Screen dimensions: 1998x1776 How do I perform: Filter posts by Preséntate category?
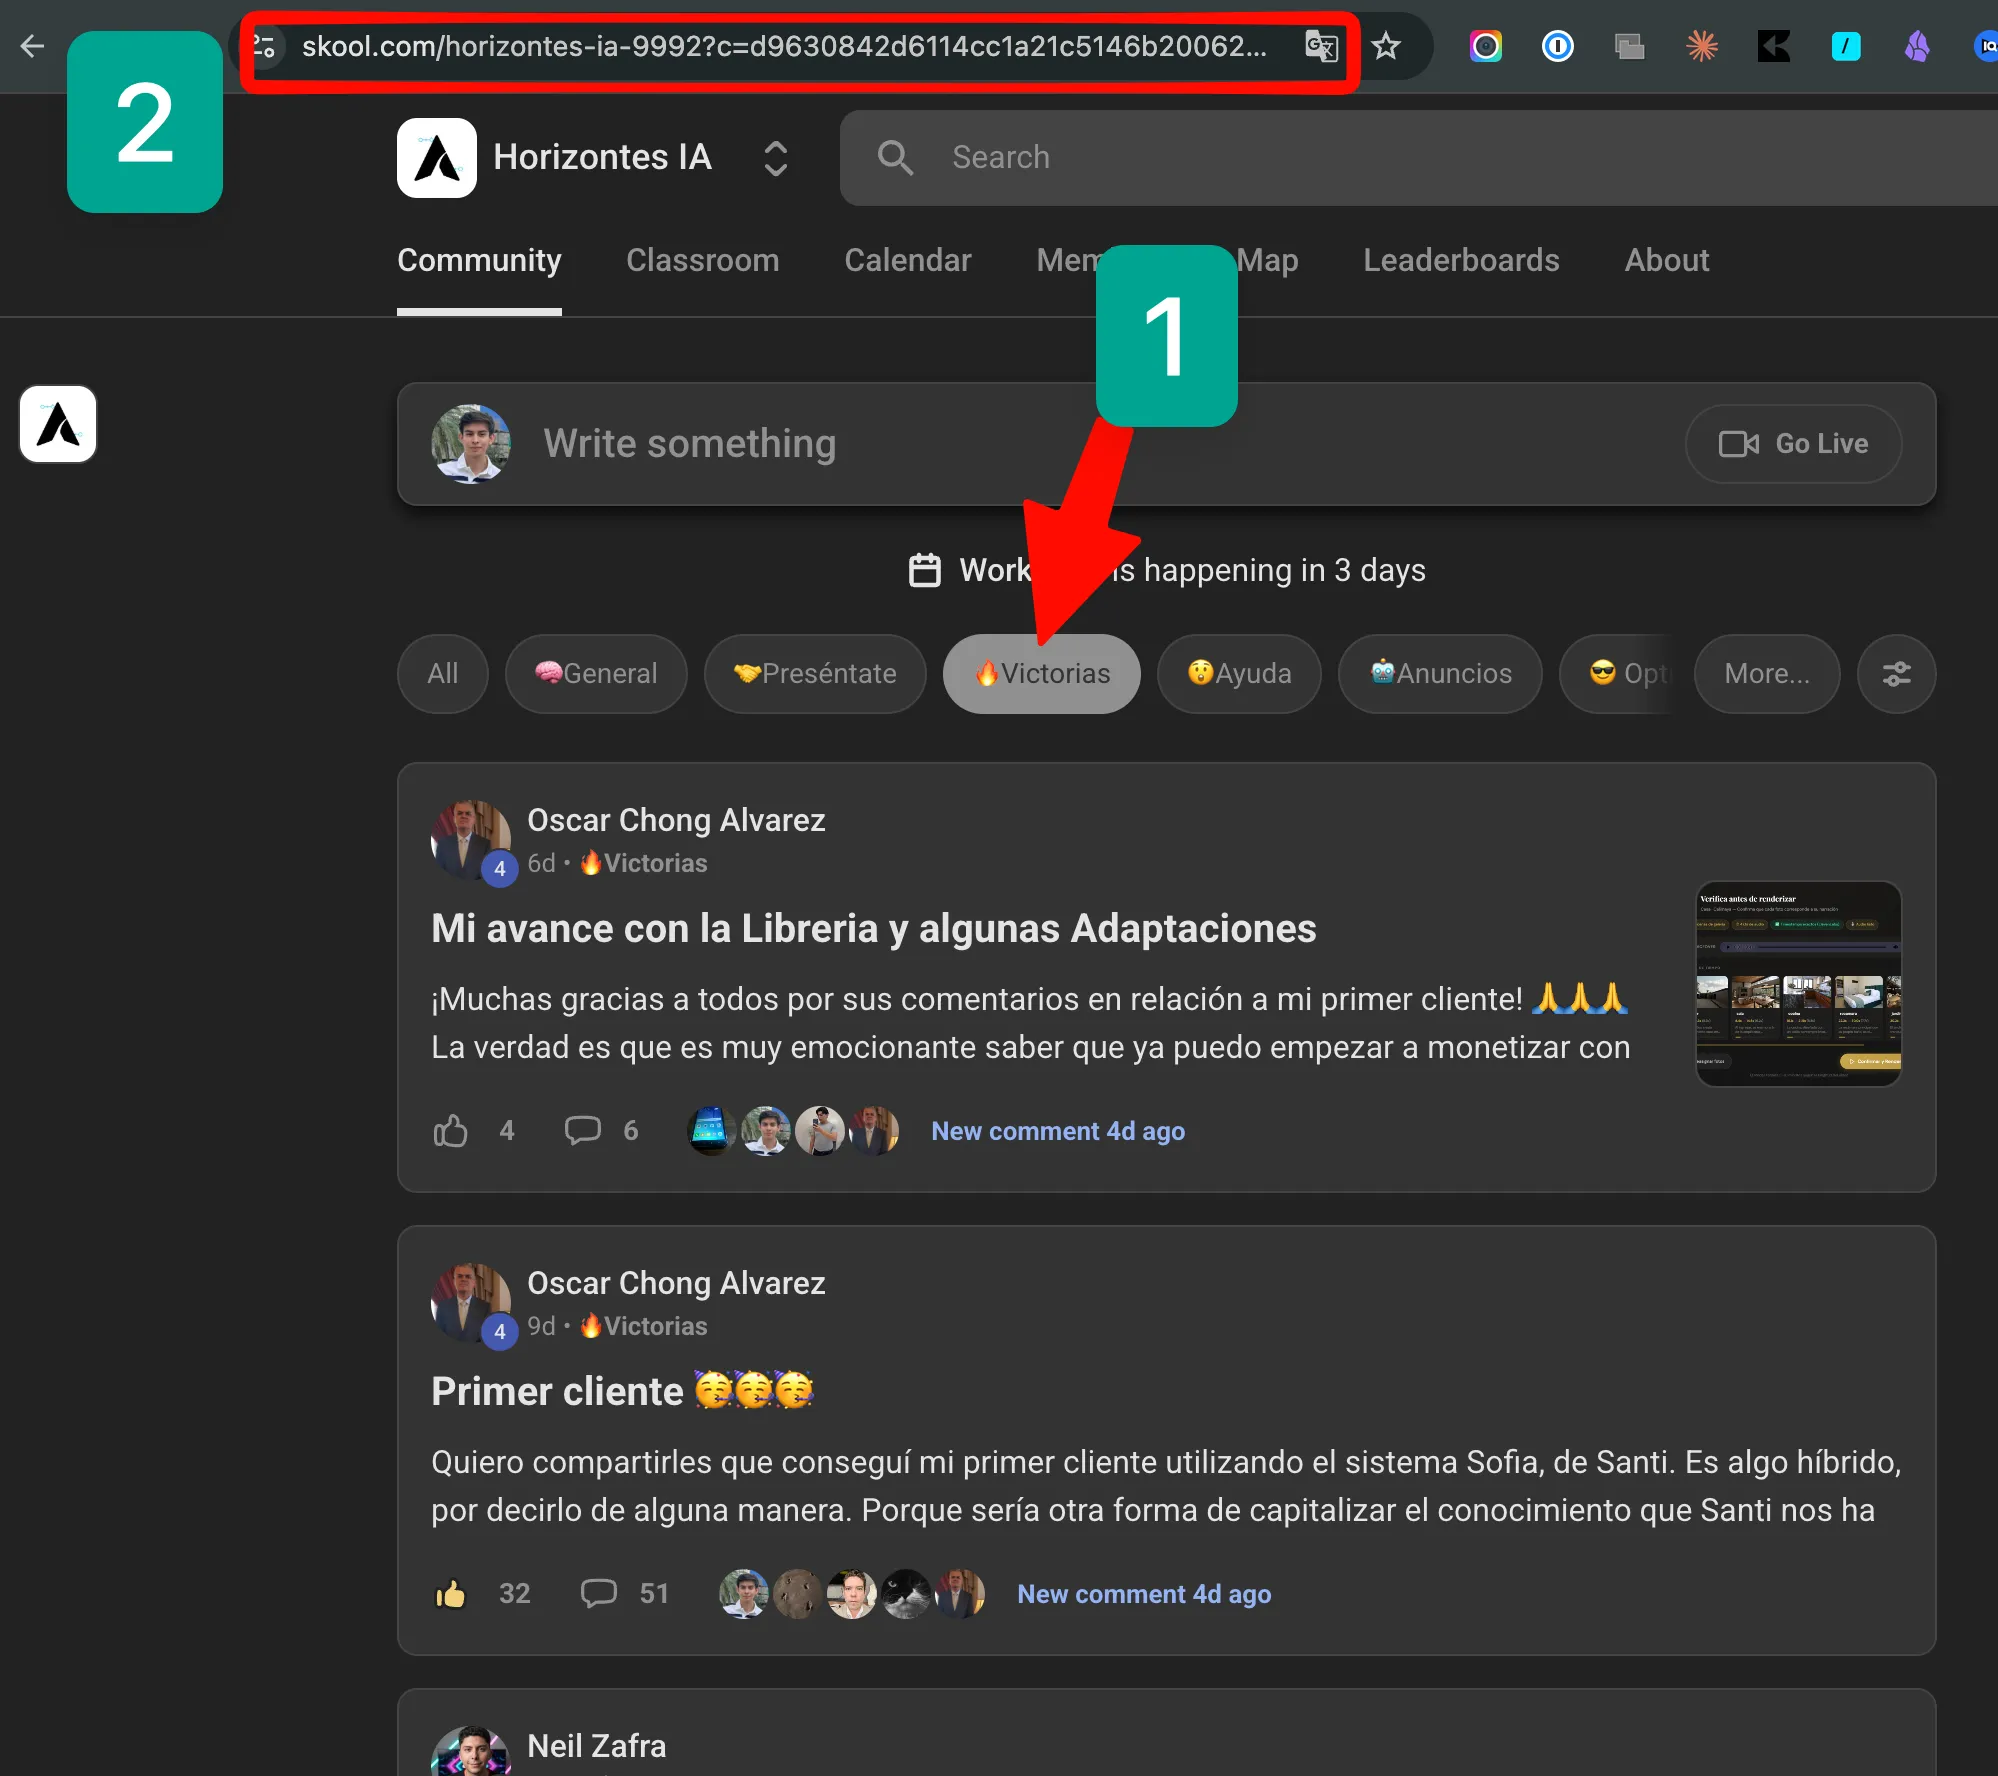pos(815,674)
